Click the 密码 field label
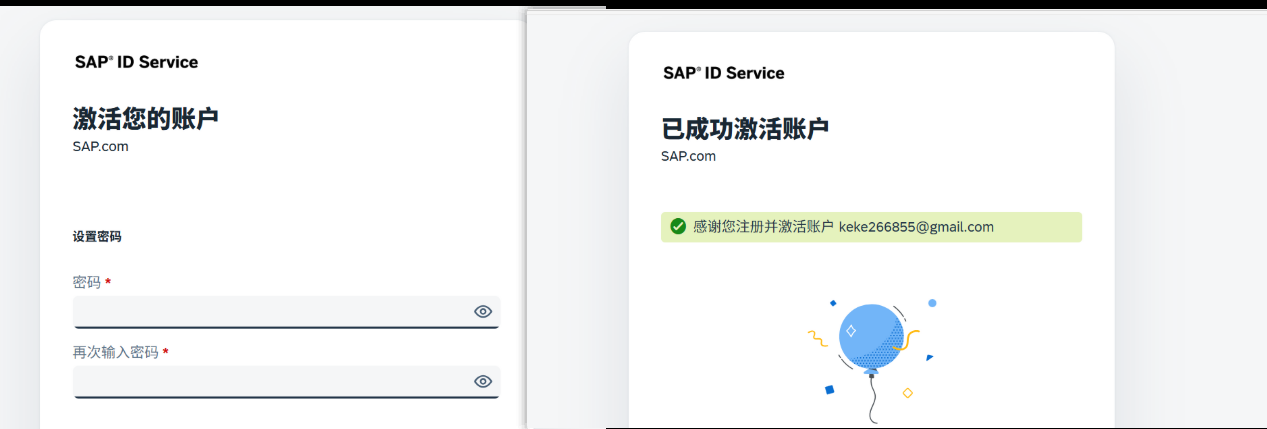This screenshot has width=1267, height=429. [87, 283]
